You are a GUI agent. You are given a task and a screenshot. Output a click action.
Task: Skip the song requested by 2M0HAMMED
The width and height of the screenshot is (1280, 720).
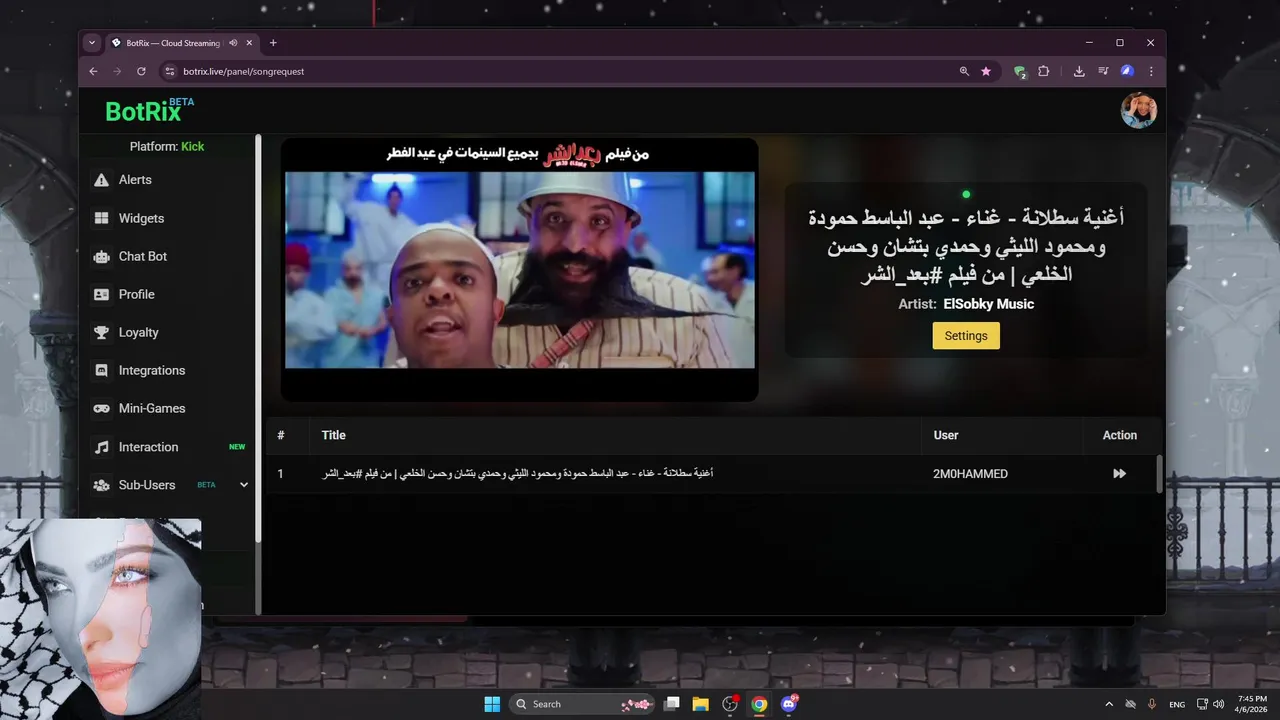click(x=1119, y=474)
